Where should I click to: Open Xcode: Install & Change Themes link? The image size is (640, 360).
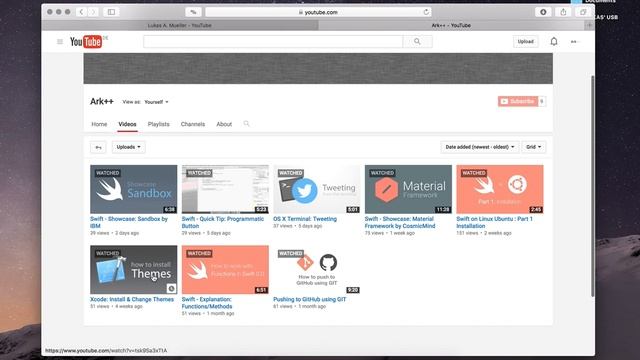132,300
